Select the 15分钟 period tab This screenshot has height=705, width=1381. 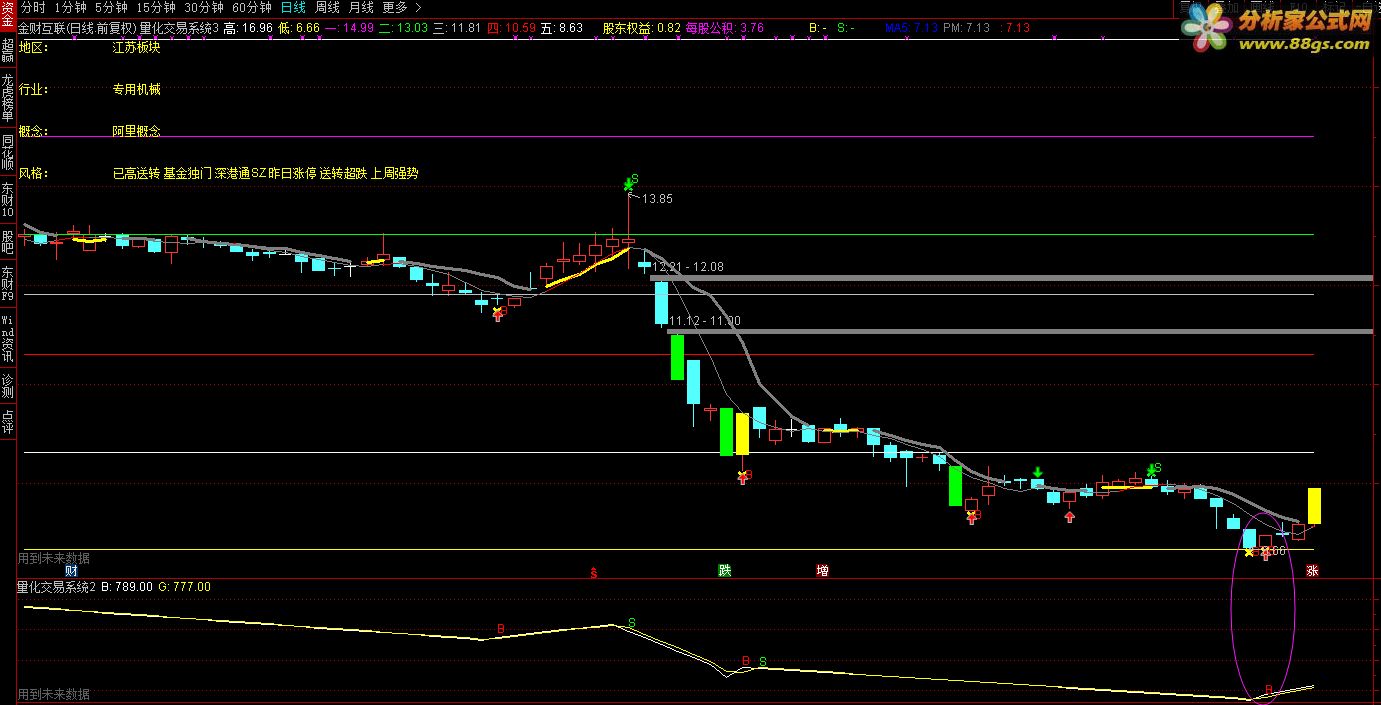tap(155, 7)
